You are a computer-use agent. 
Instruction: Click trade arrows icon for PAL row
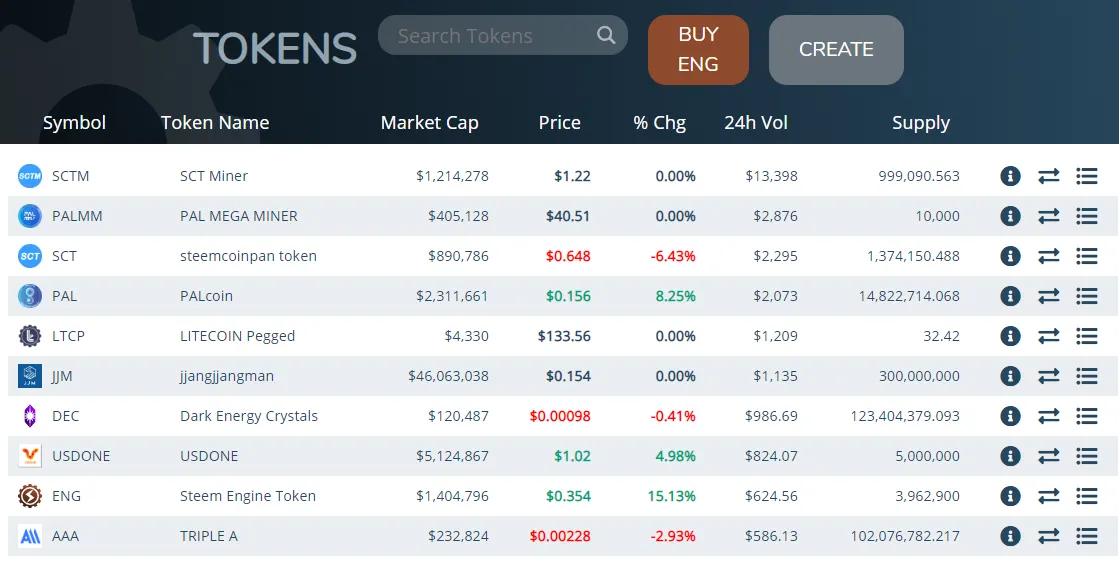pyautogui.click(x=1048, y=296)
